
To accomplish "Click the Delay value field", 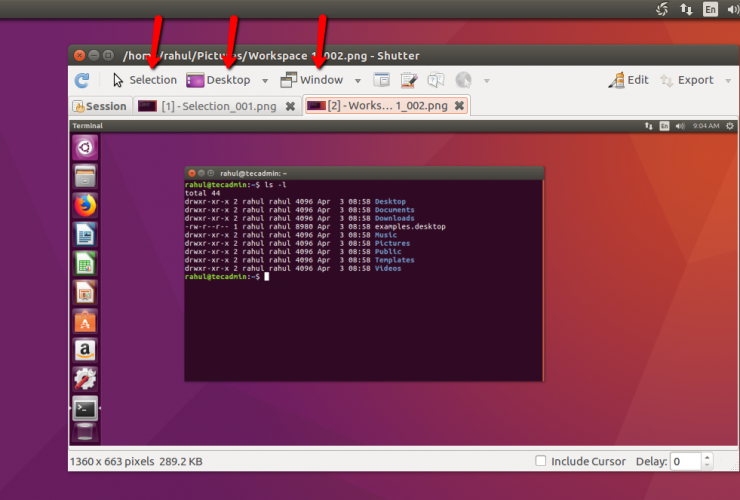I will click(x=684, y=461).
